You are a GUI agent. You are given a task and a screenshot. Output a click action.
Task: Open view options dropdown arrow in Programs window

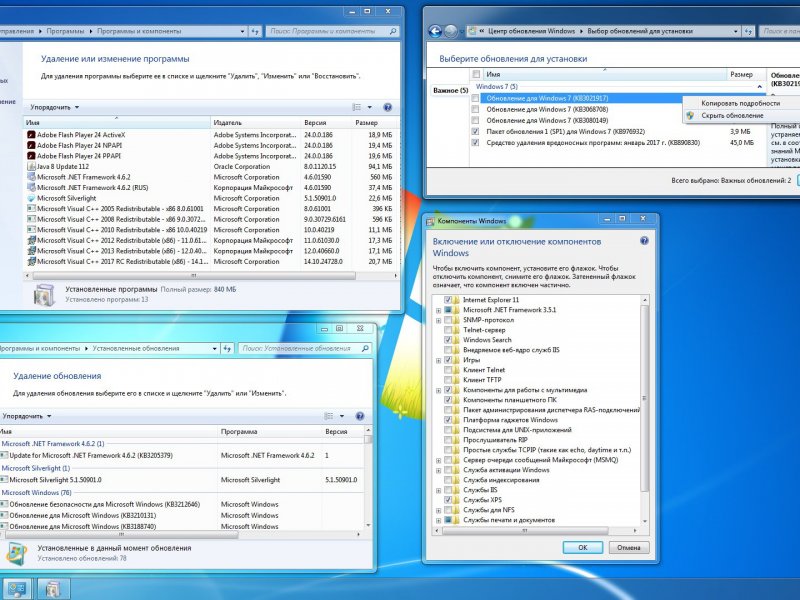369,107
